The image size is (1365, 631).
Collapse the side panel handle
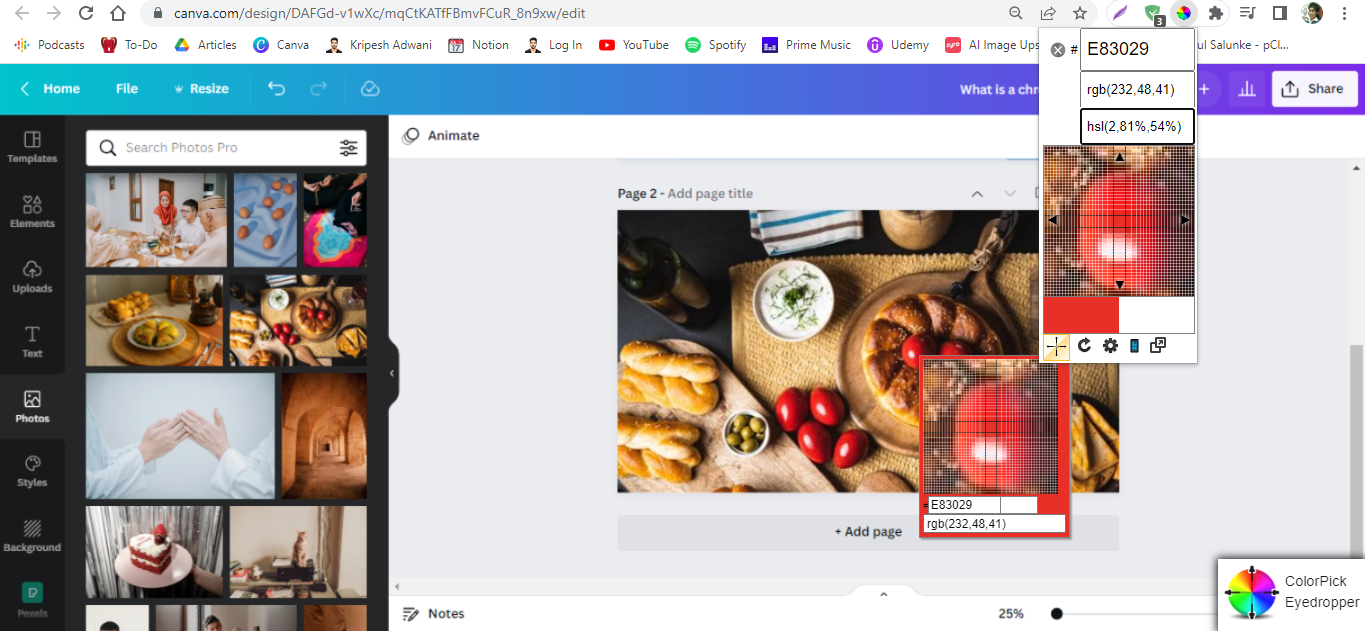(392, 373)
